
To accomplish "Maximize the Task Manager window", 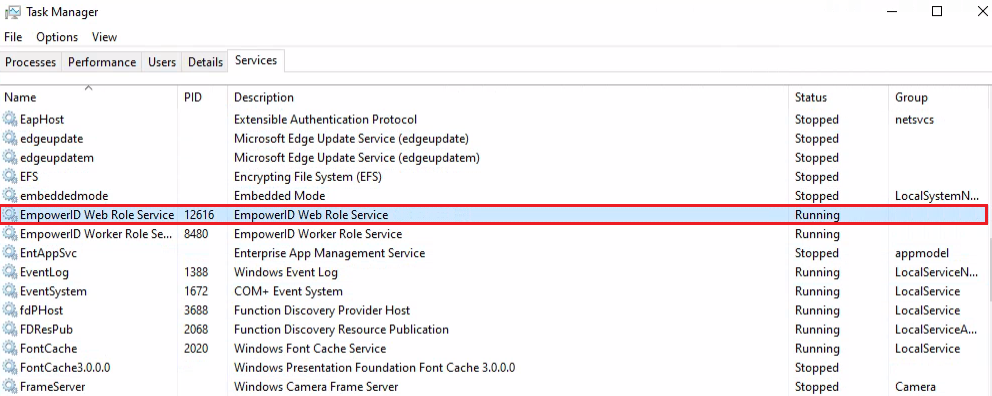I will click(938, 11).
